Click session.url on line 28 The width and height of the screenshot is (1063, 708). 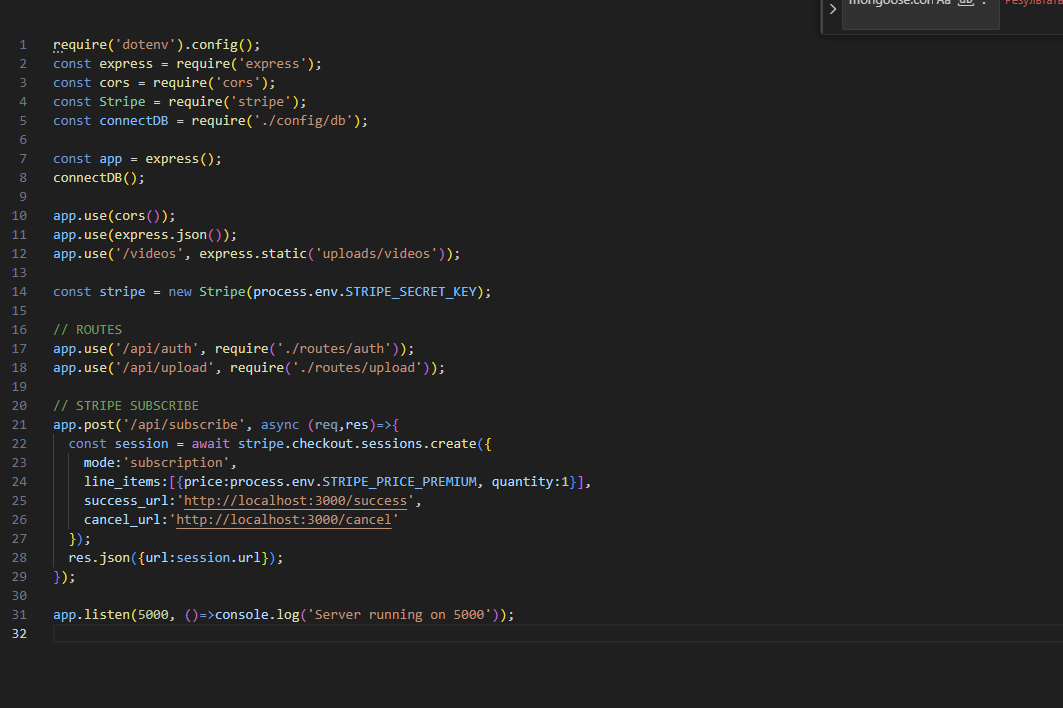218,557
